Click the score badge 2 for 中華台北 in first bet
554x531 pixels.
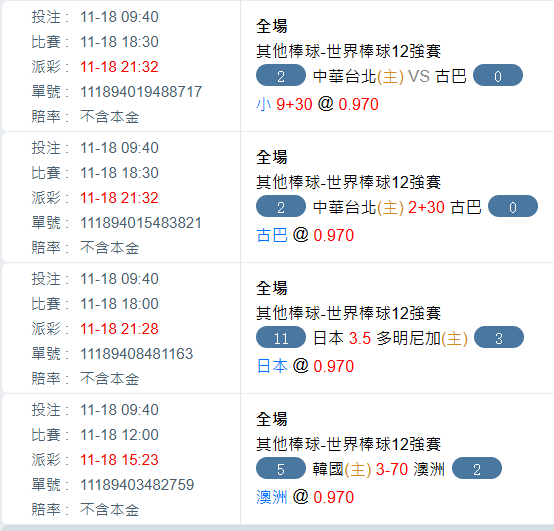pyautogui.click(x=281, y=75)
